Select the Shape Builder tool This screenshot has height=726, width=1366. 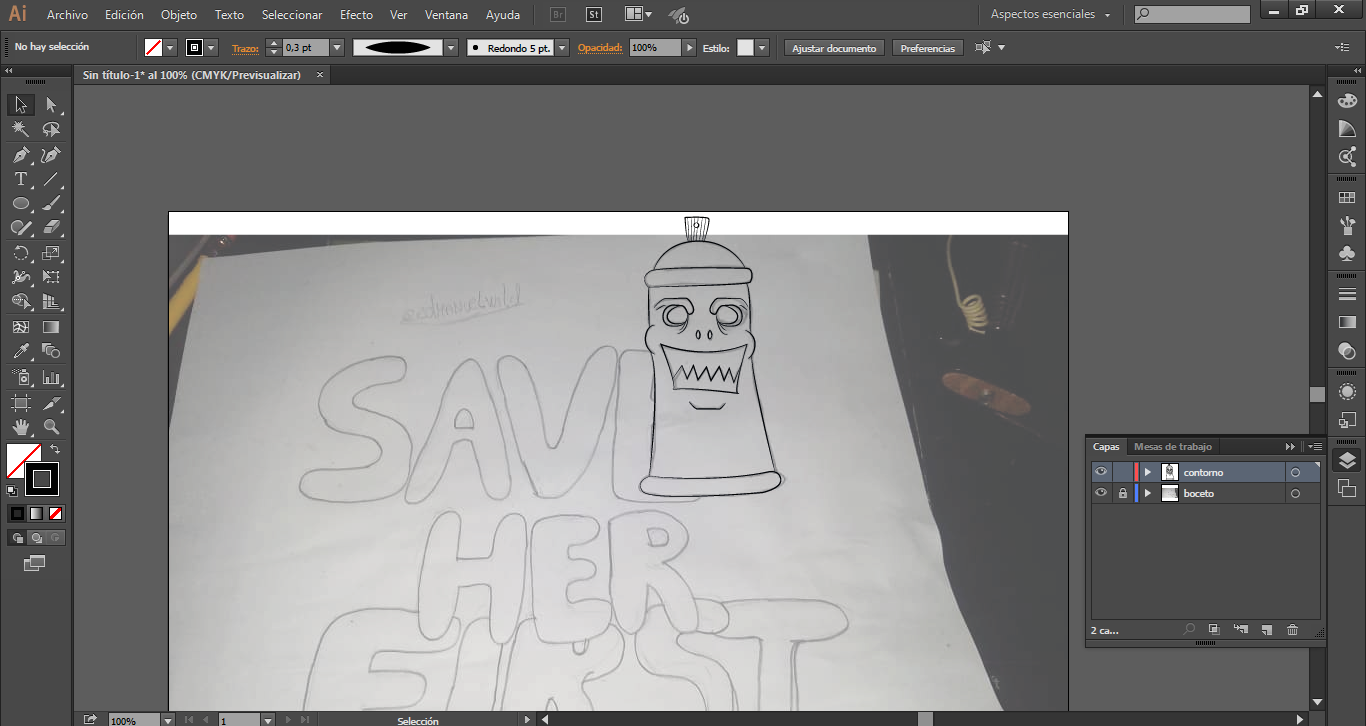(20, 302)
